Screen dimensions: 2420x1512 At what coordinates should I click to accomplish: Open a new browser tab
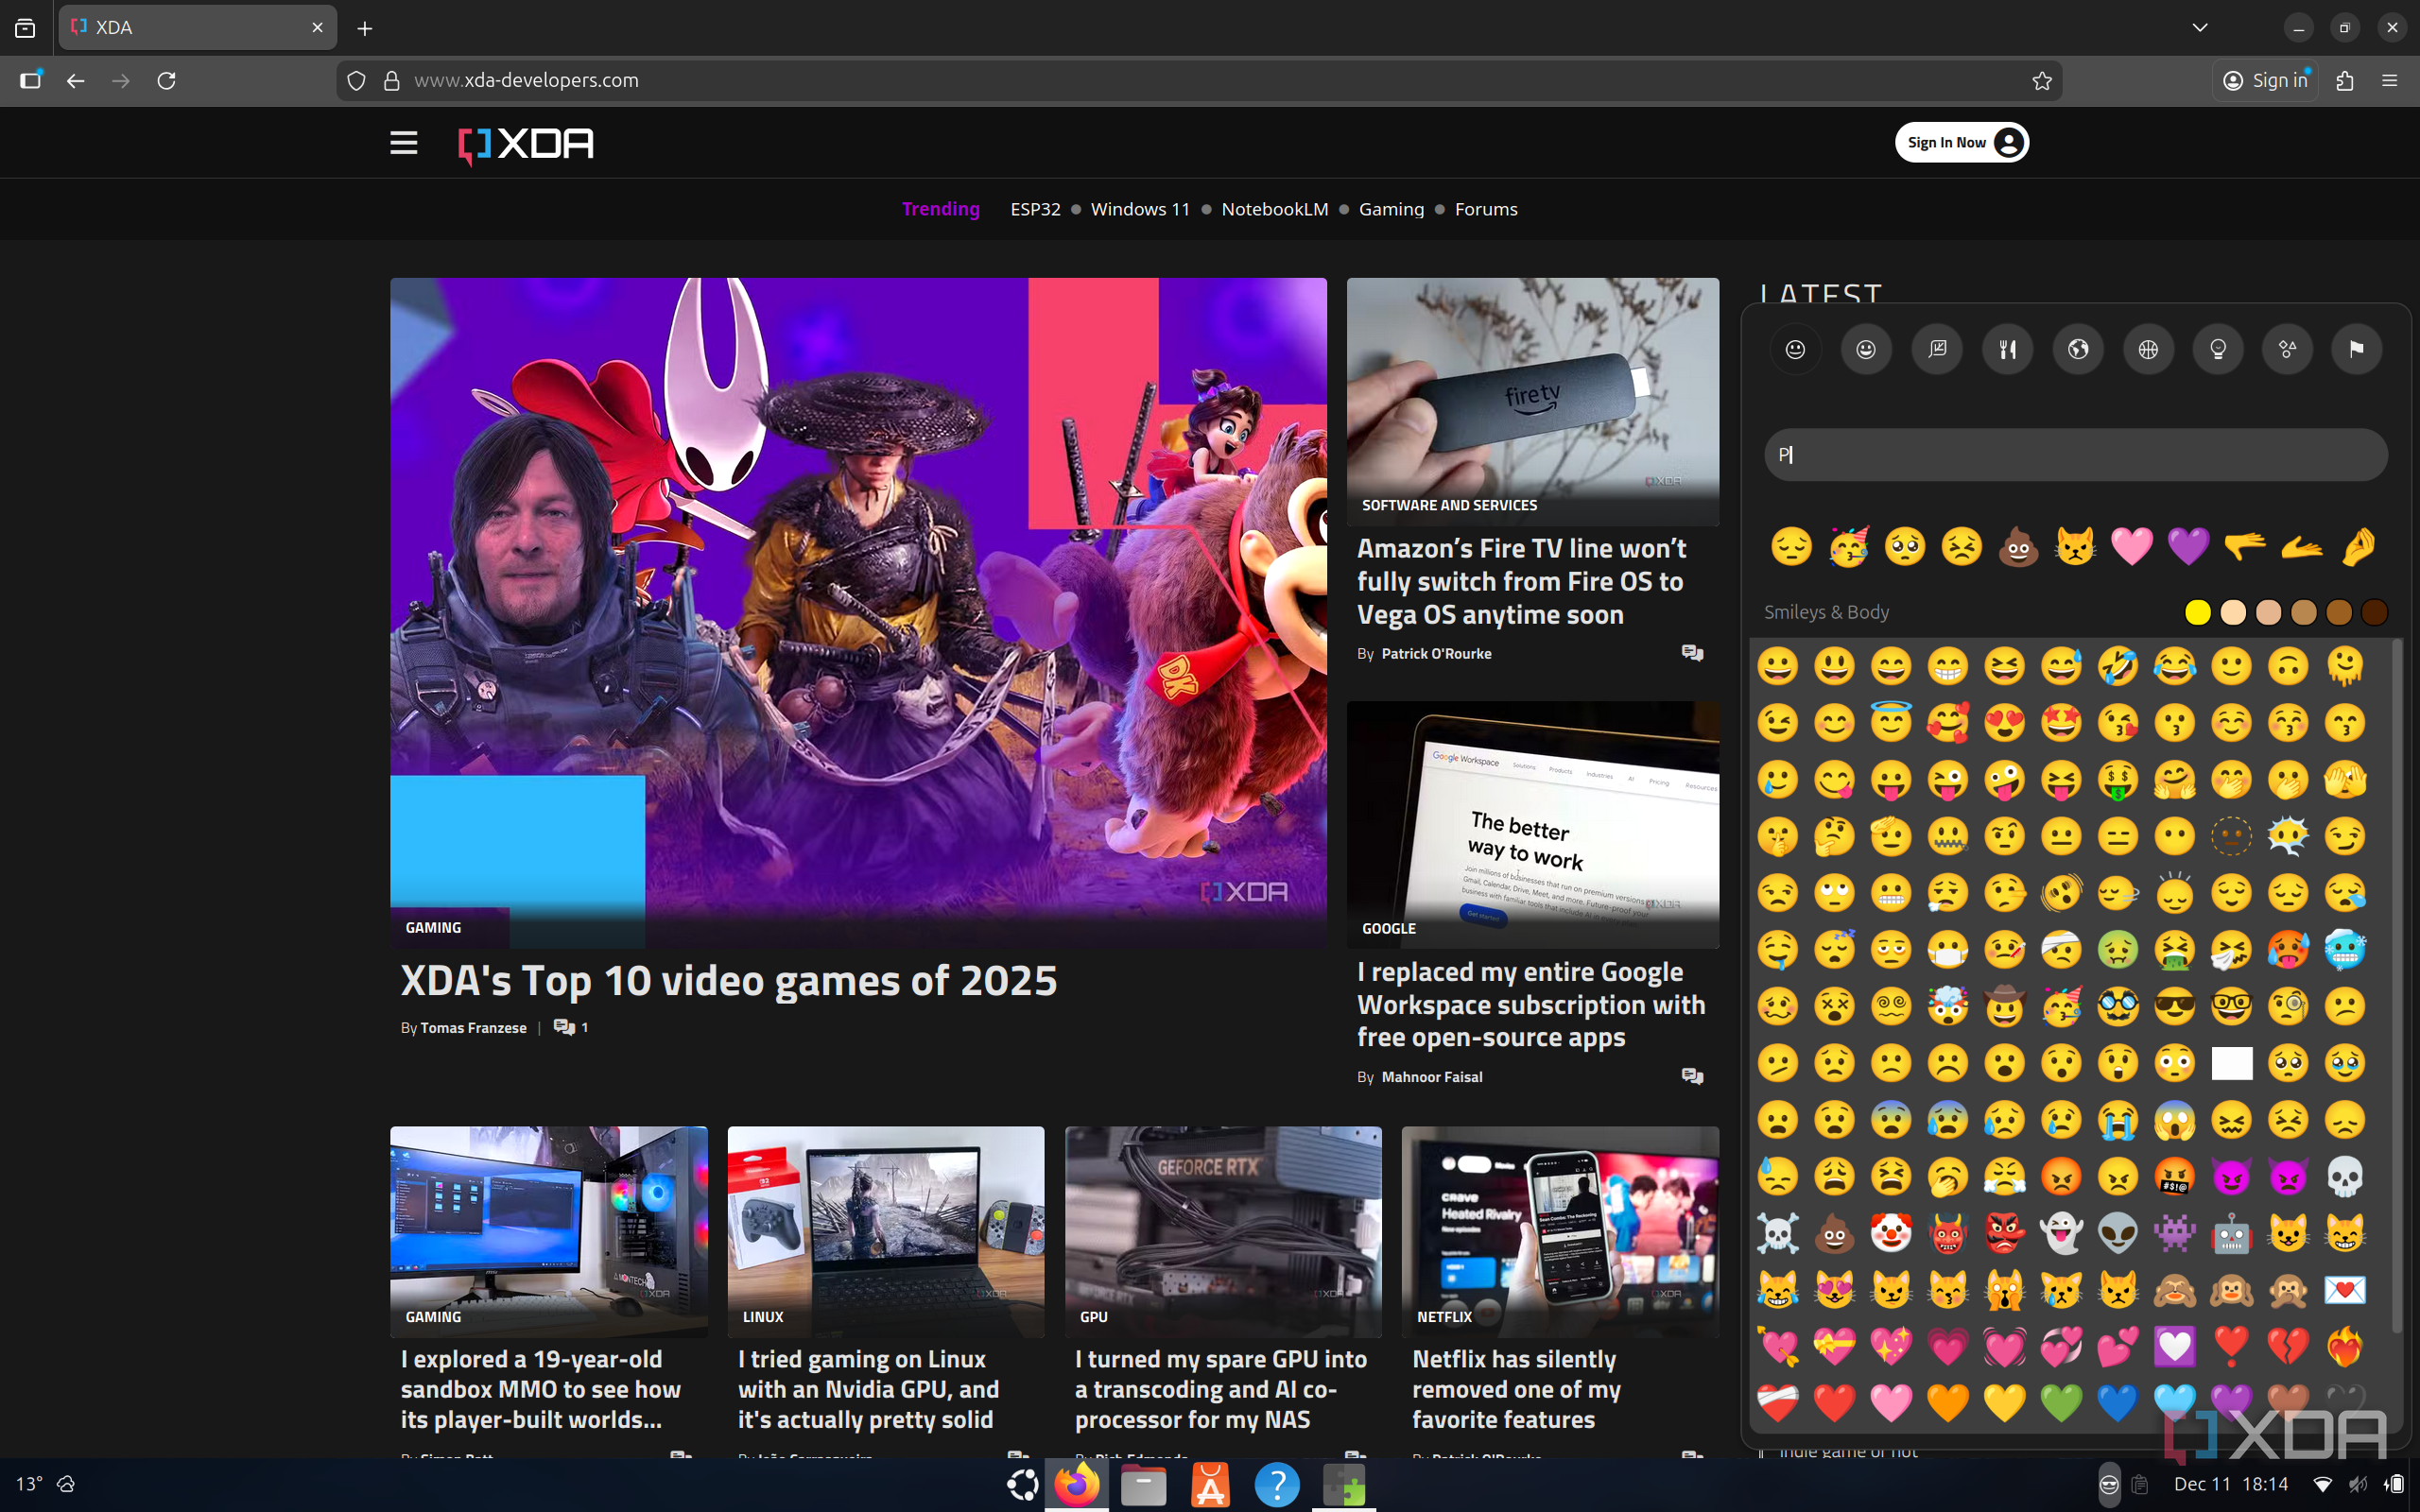pyautogui.click(x=365, y=28)
